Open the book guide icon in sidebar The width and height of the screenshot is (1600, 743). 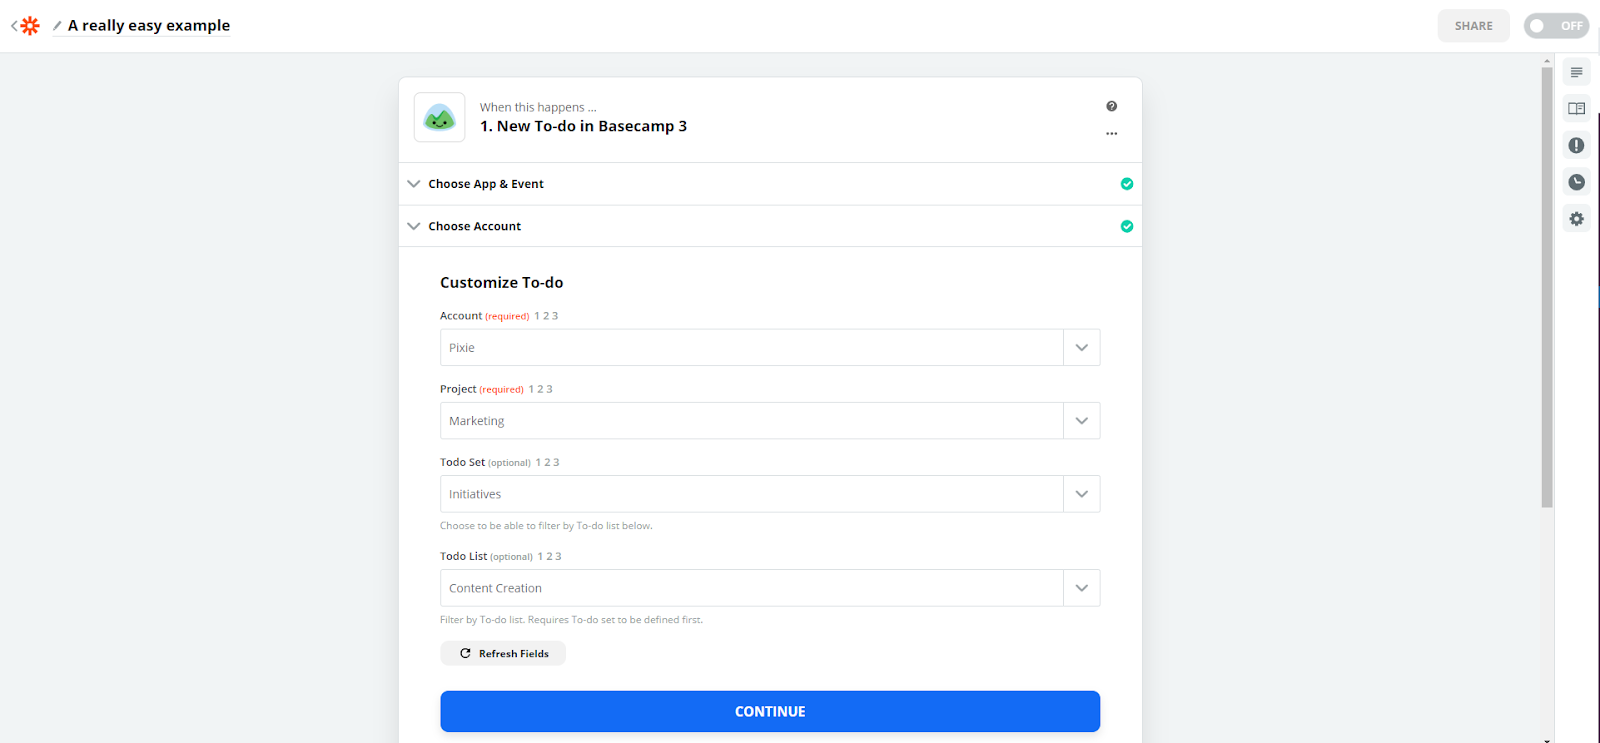point(1576,108)
